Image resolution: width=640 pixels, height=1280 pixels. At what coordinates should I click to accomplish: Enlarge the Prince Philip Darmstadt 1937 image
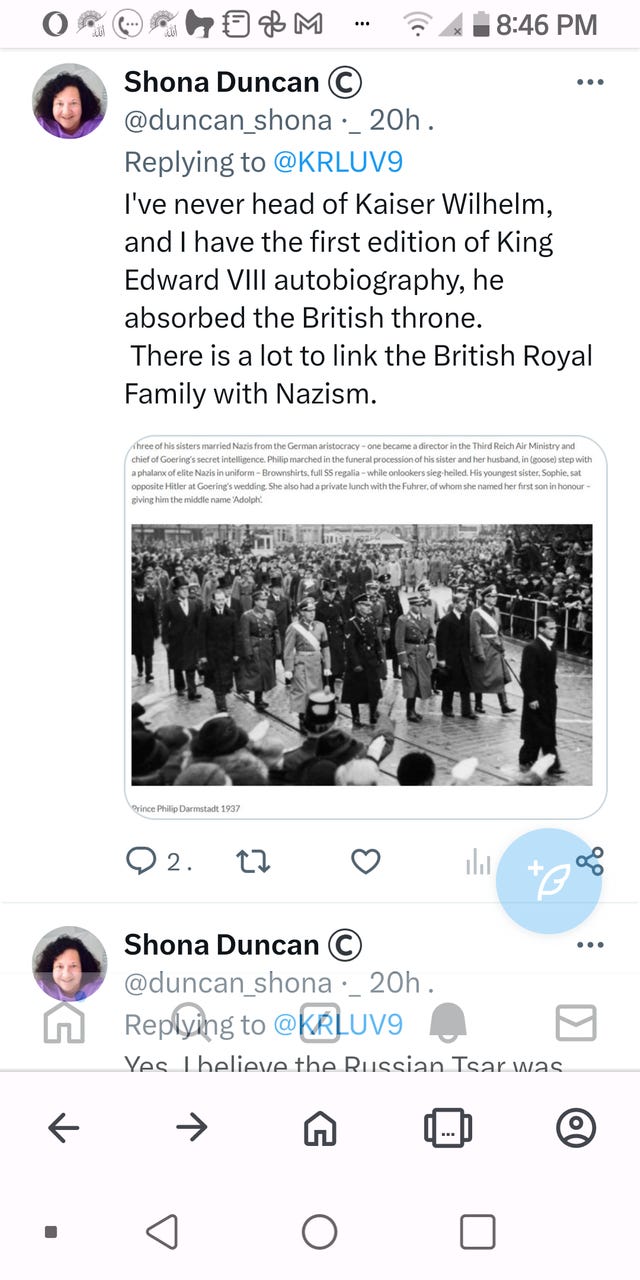point(362,655)
